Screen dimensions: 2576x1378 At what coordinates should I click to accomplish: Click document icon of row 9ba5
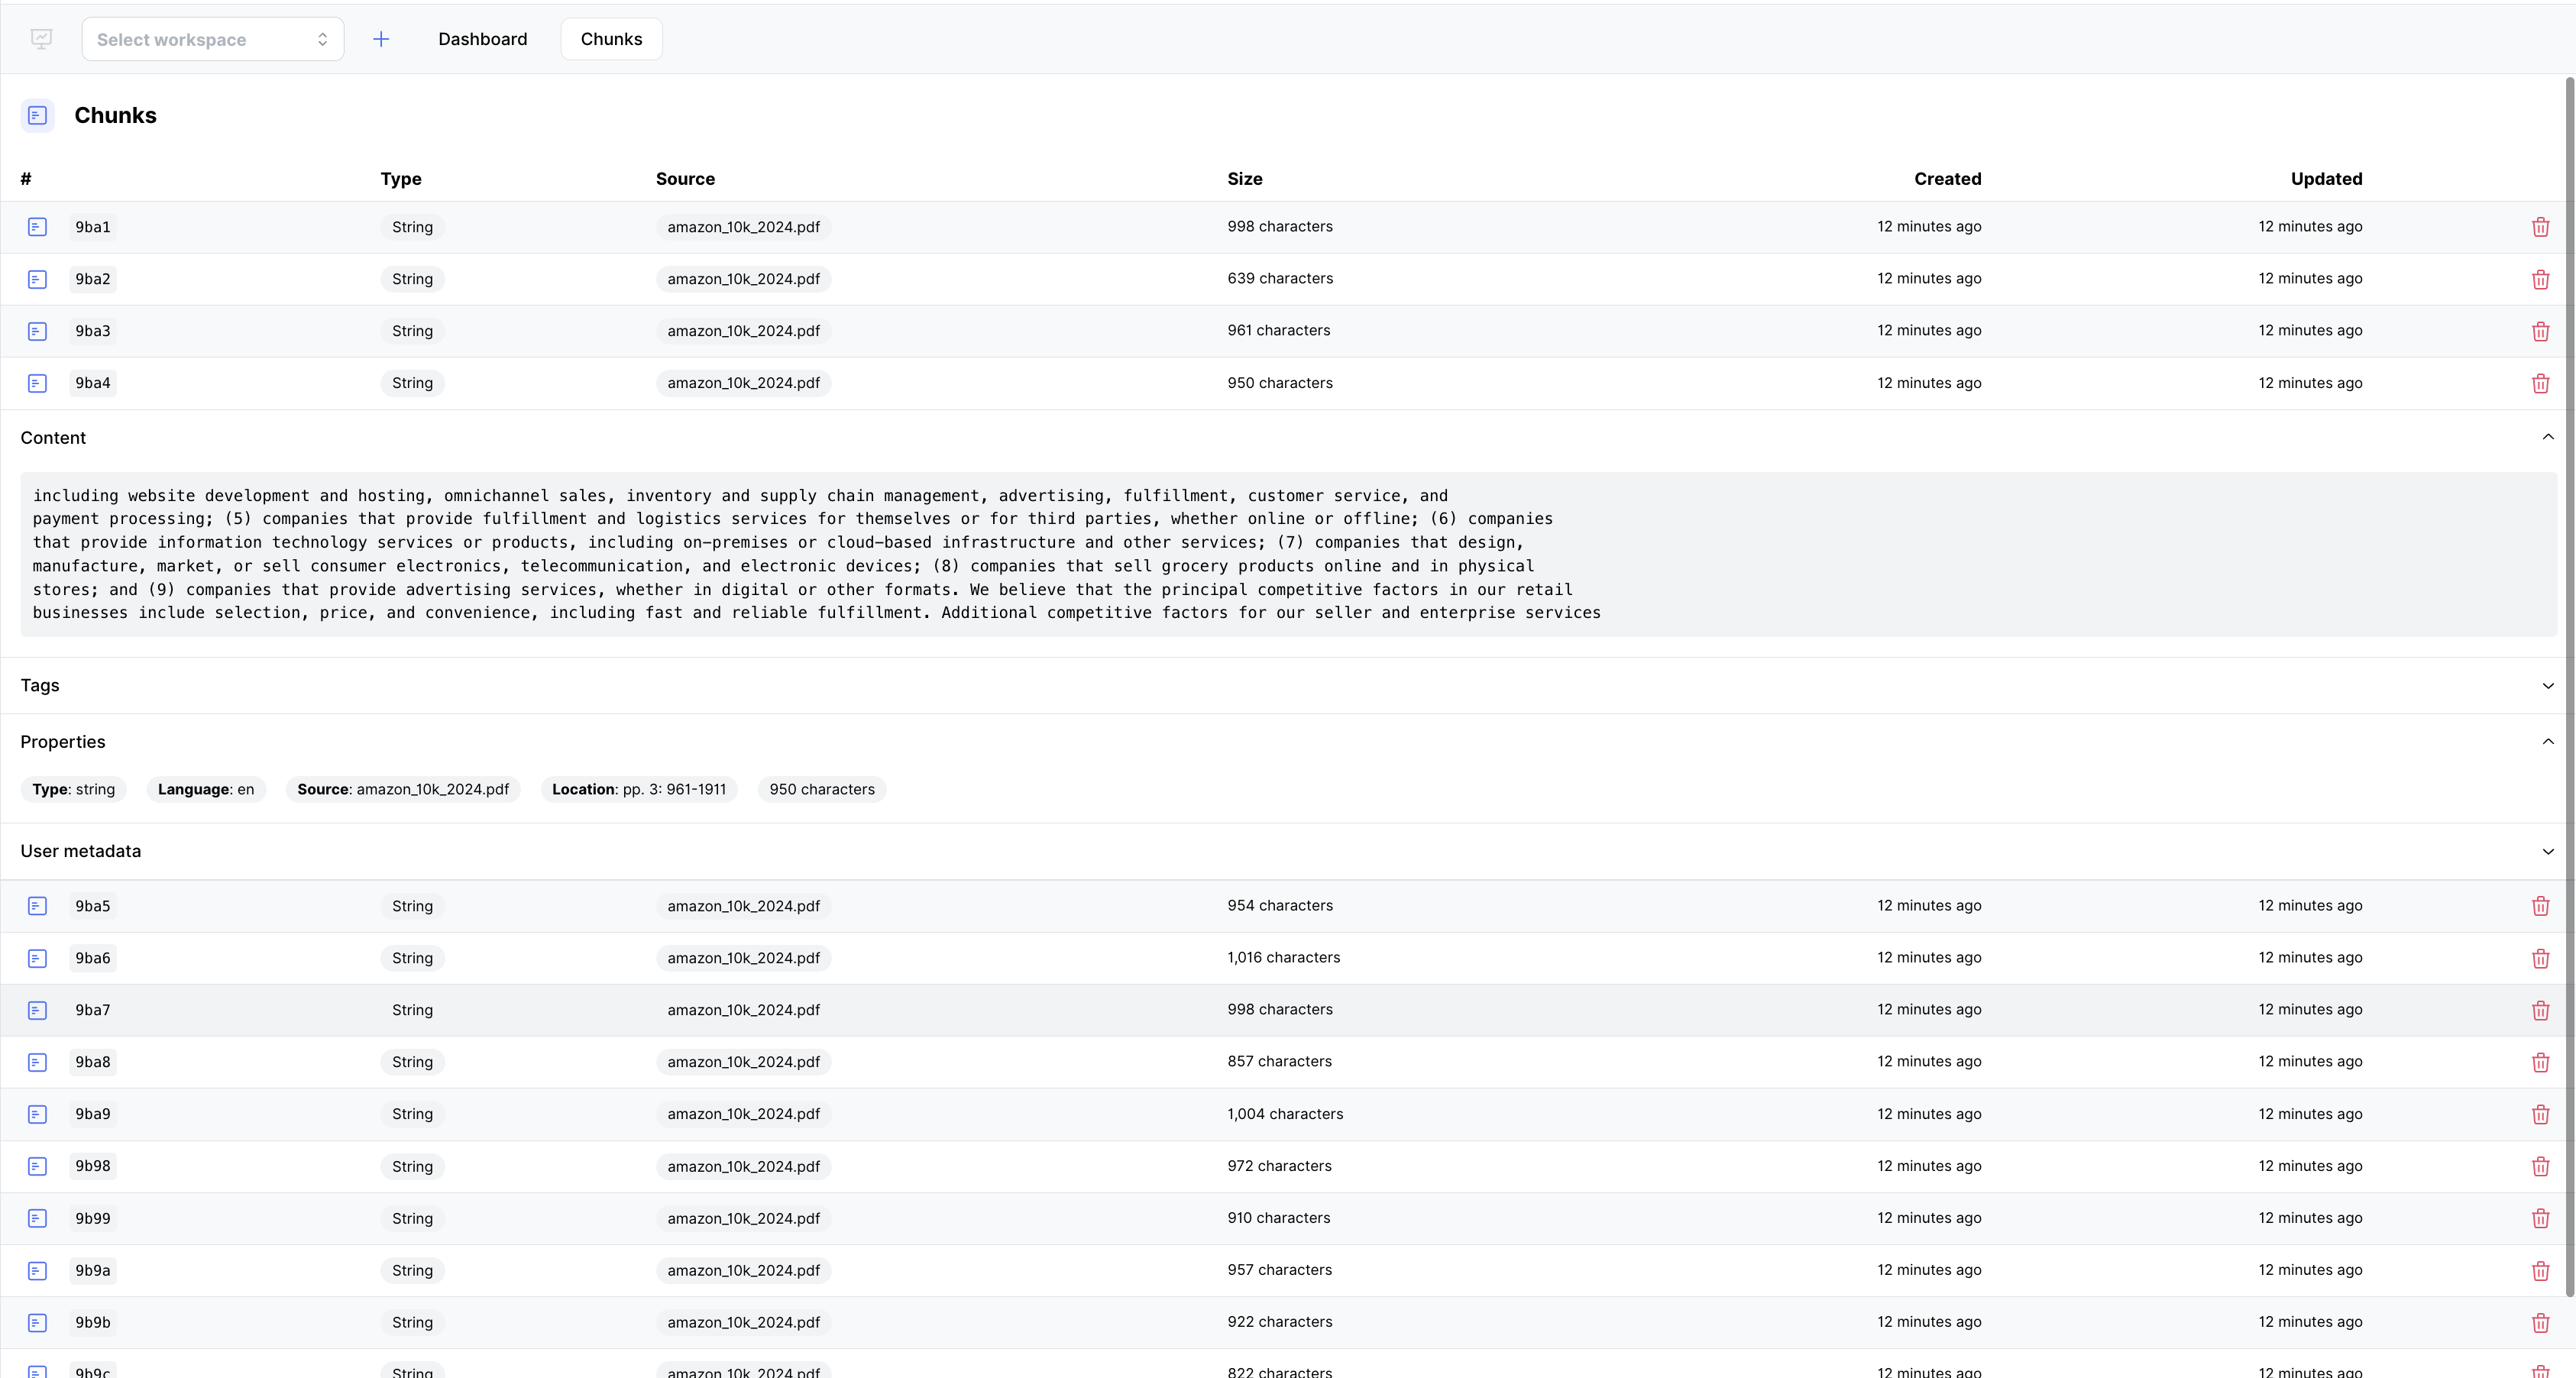click(37, 906)
